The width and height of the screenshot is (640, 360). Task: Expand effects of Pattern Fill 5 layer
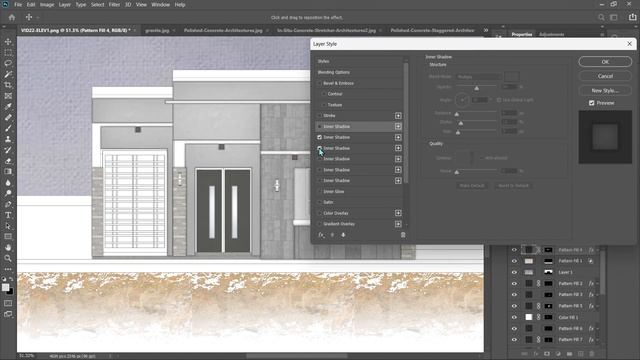pos(598,306)
